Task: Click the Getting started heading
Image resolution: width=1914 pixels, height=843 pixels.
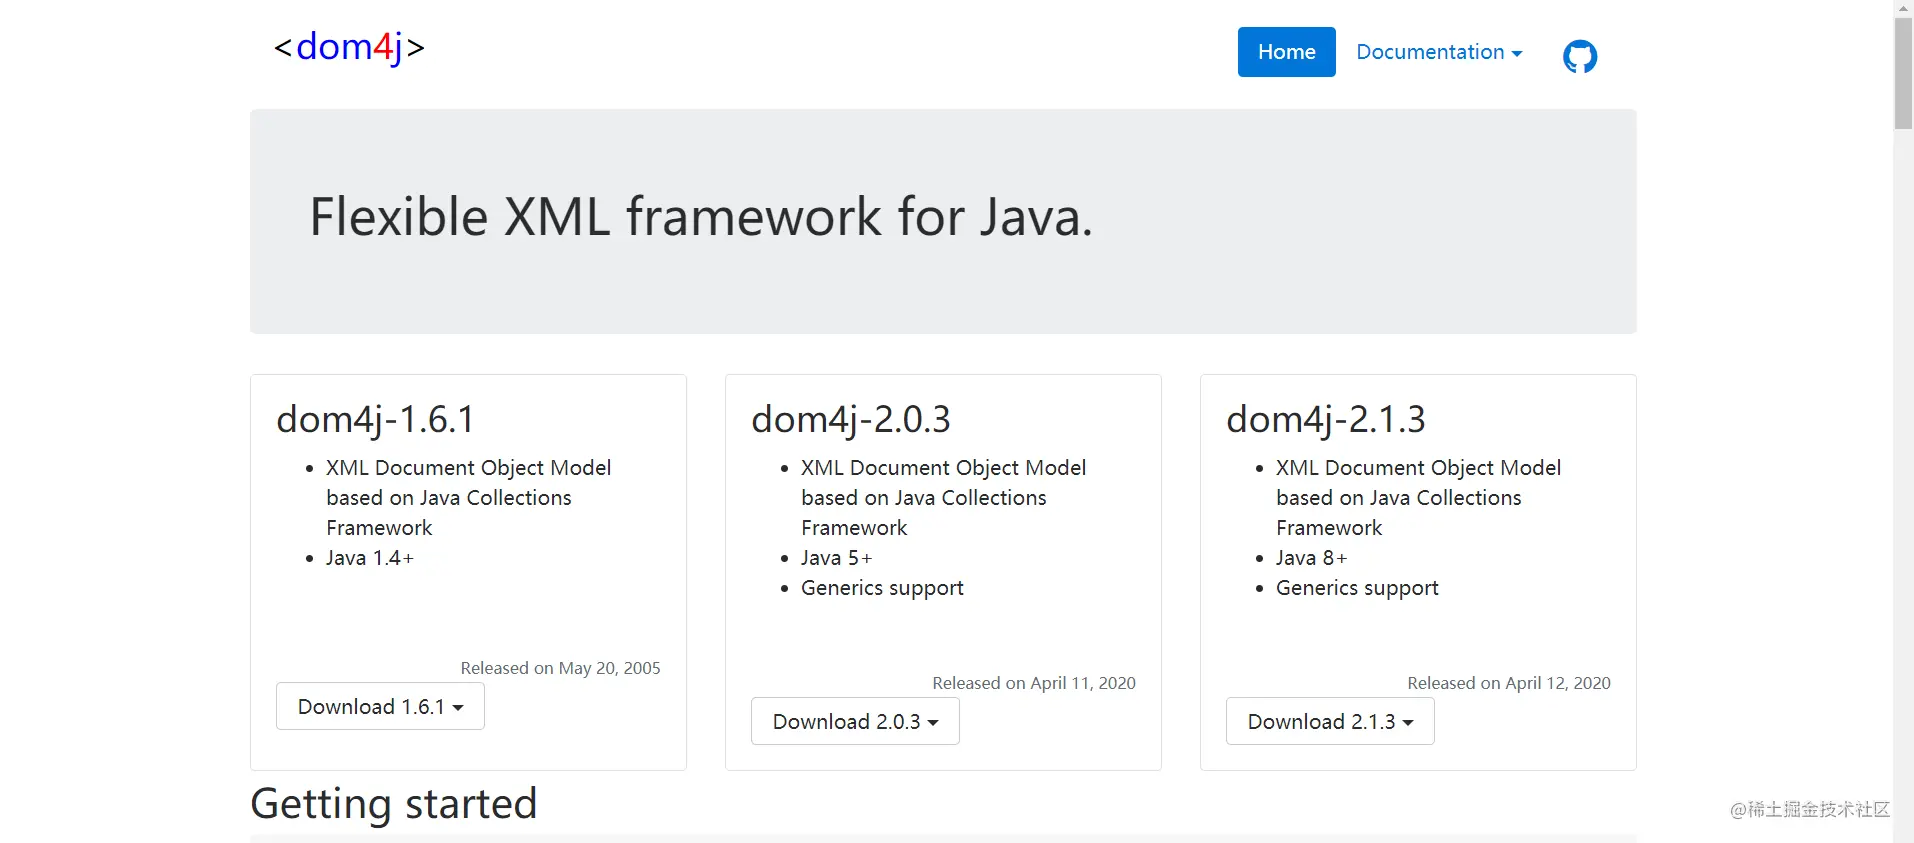Action: pos(394,804)
